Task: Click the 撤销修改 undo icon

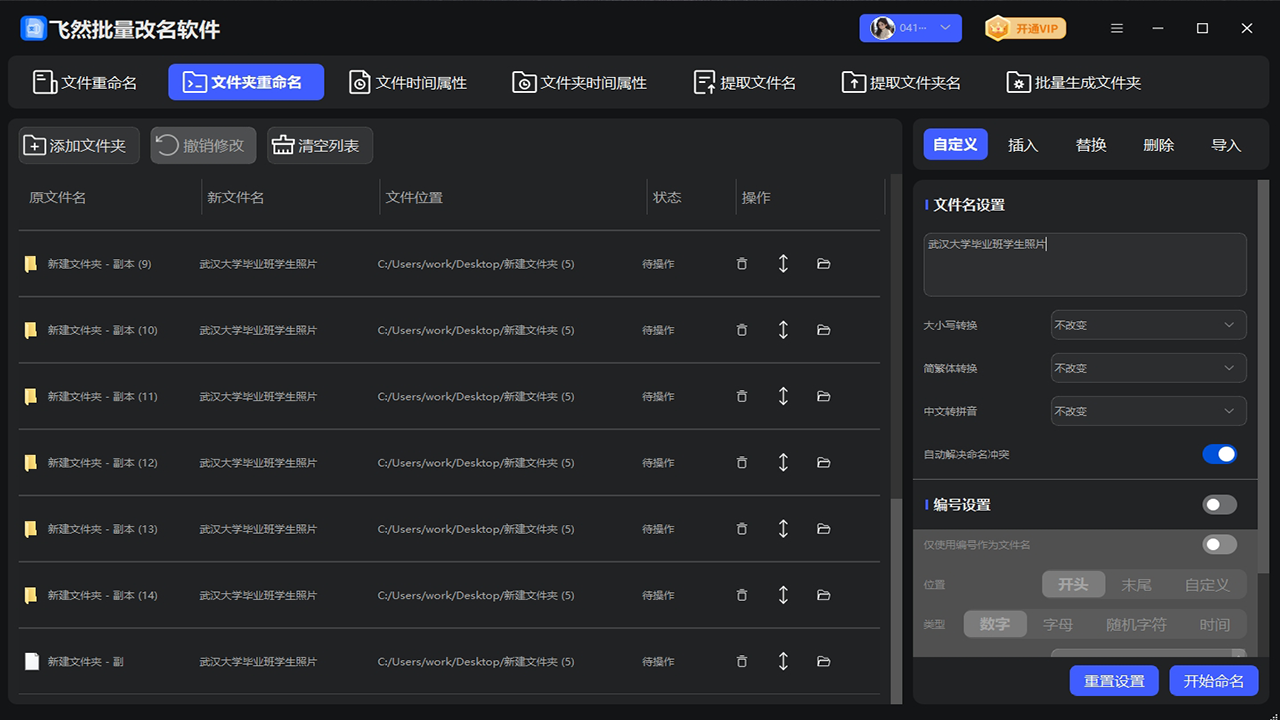Action: click(166, 144)
